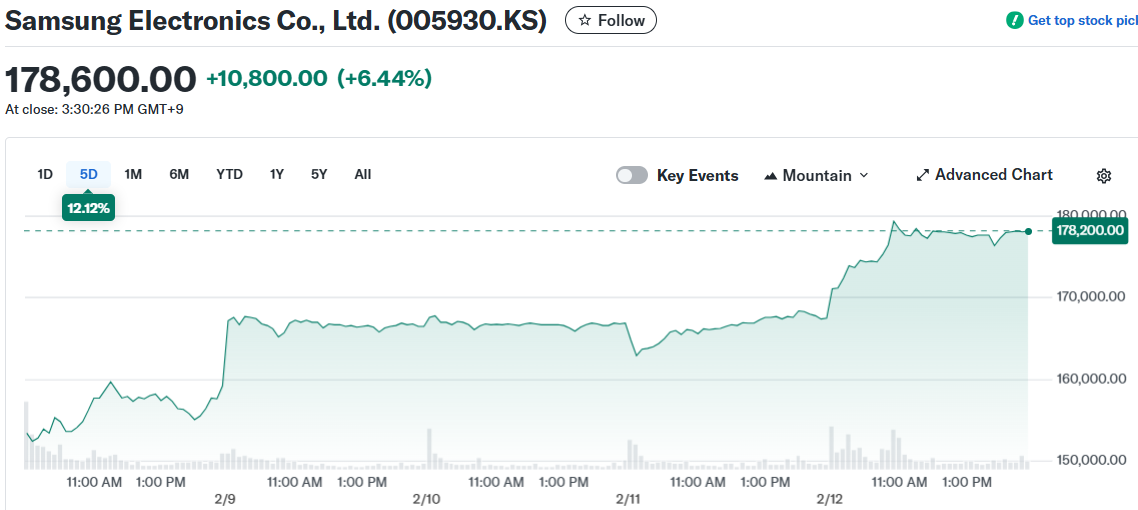
Task: Click the Mountain chart type icon
Action: [x=770, y=176]
